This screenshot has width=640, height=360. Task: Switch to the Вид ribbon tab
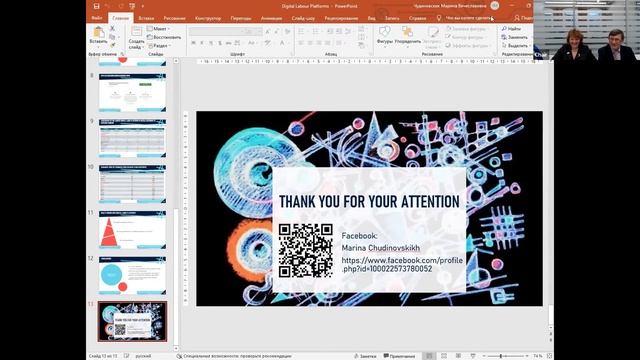pos(371,18)
